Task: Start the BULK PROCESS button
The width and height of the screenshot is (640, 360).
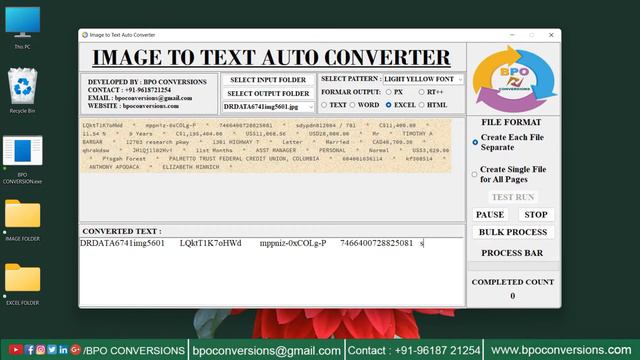Action: [x=513, y=232]
